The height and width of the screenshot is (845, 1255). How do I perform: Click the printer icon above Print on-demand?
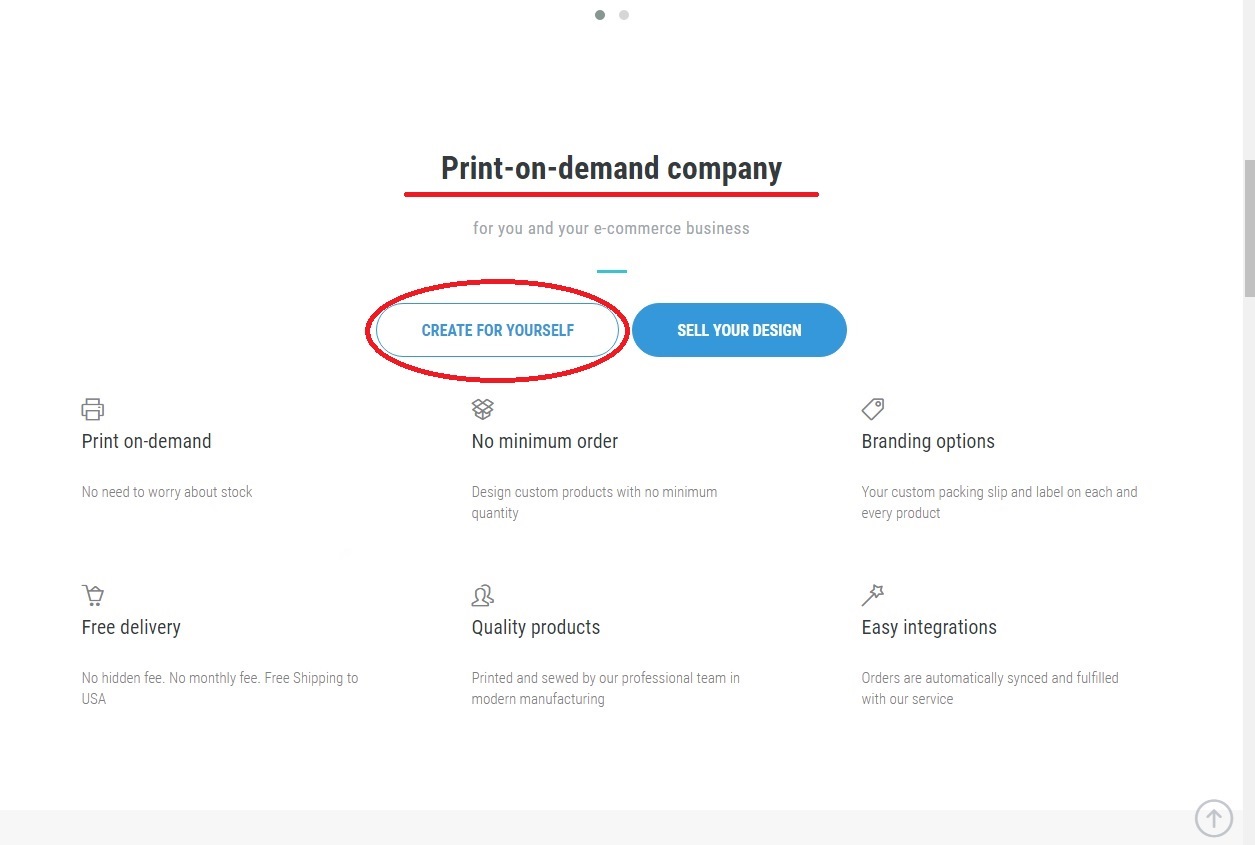tap(93, 409)
